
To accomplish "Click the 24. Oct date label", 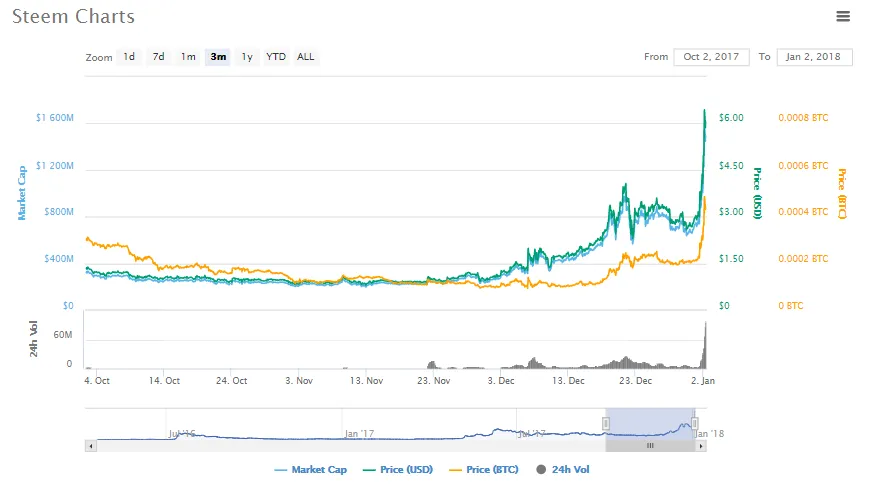I will click(232, 381).
